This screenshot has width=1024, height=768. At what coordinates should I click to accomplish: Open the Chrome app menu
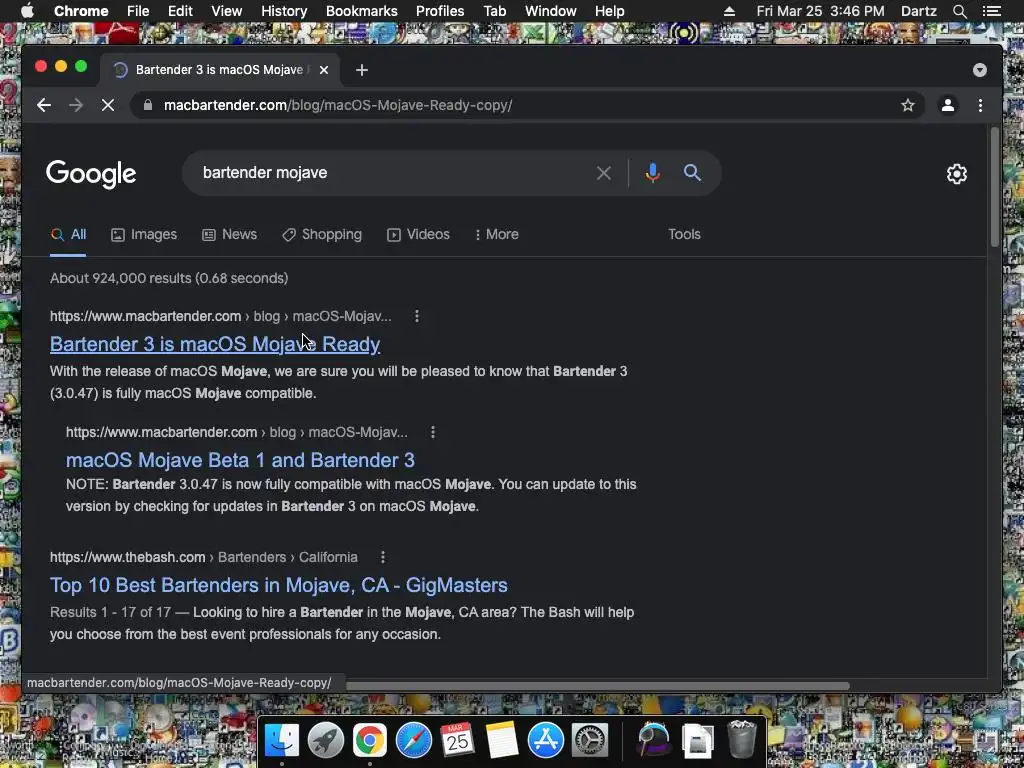(81, 11)
